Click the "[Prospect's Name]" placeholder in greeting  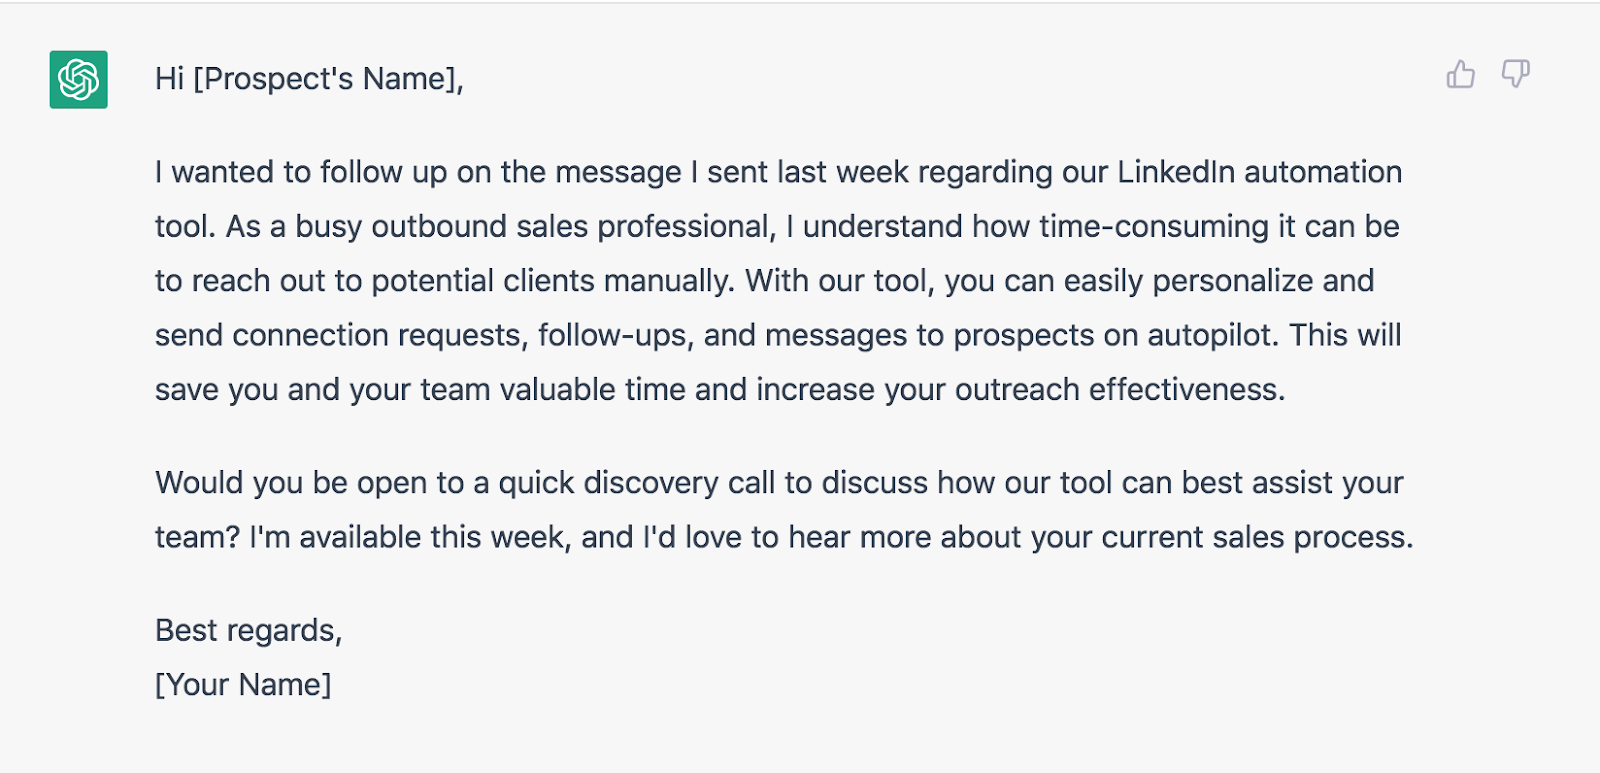[x=328, y=79]
